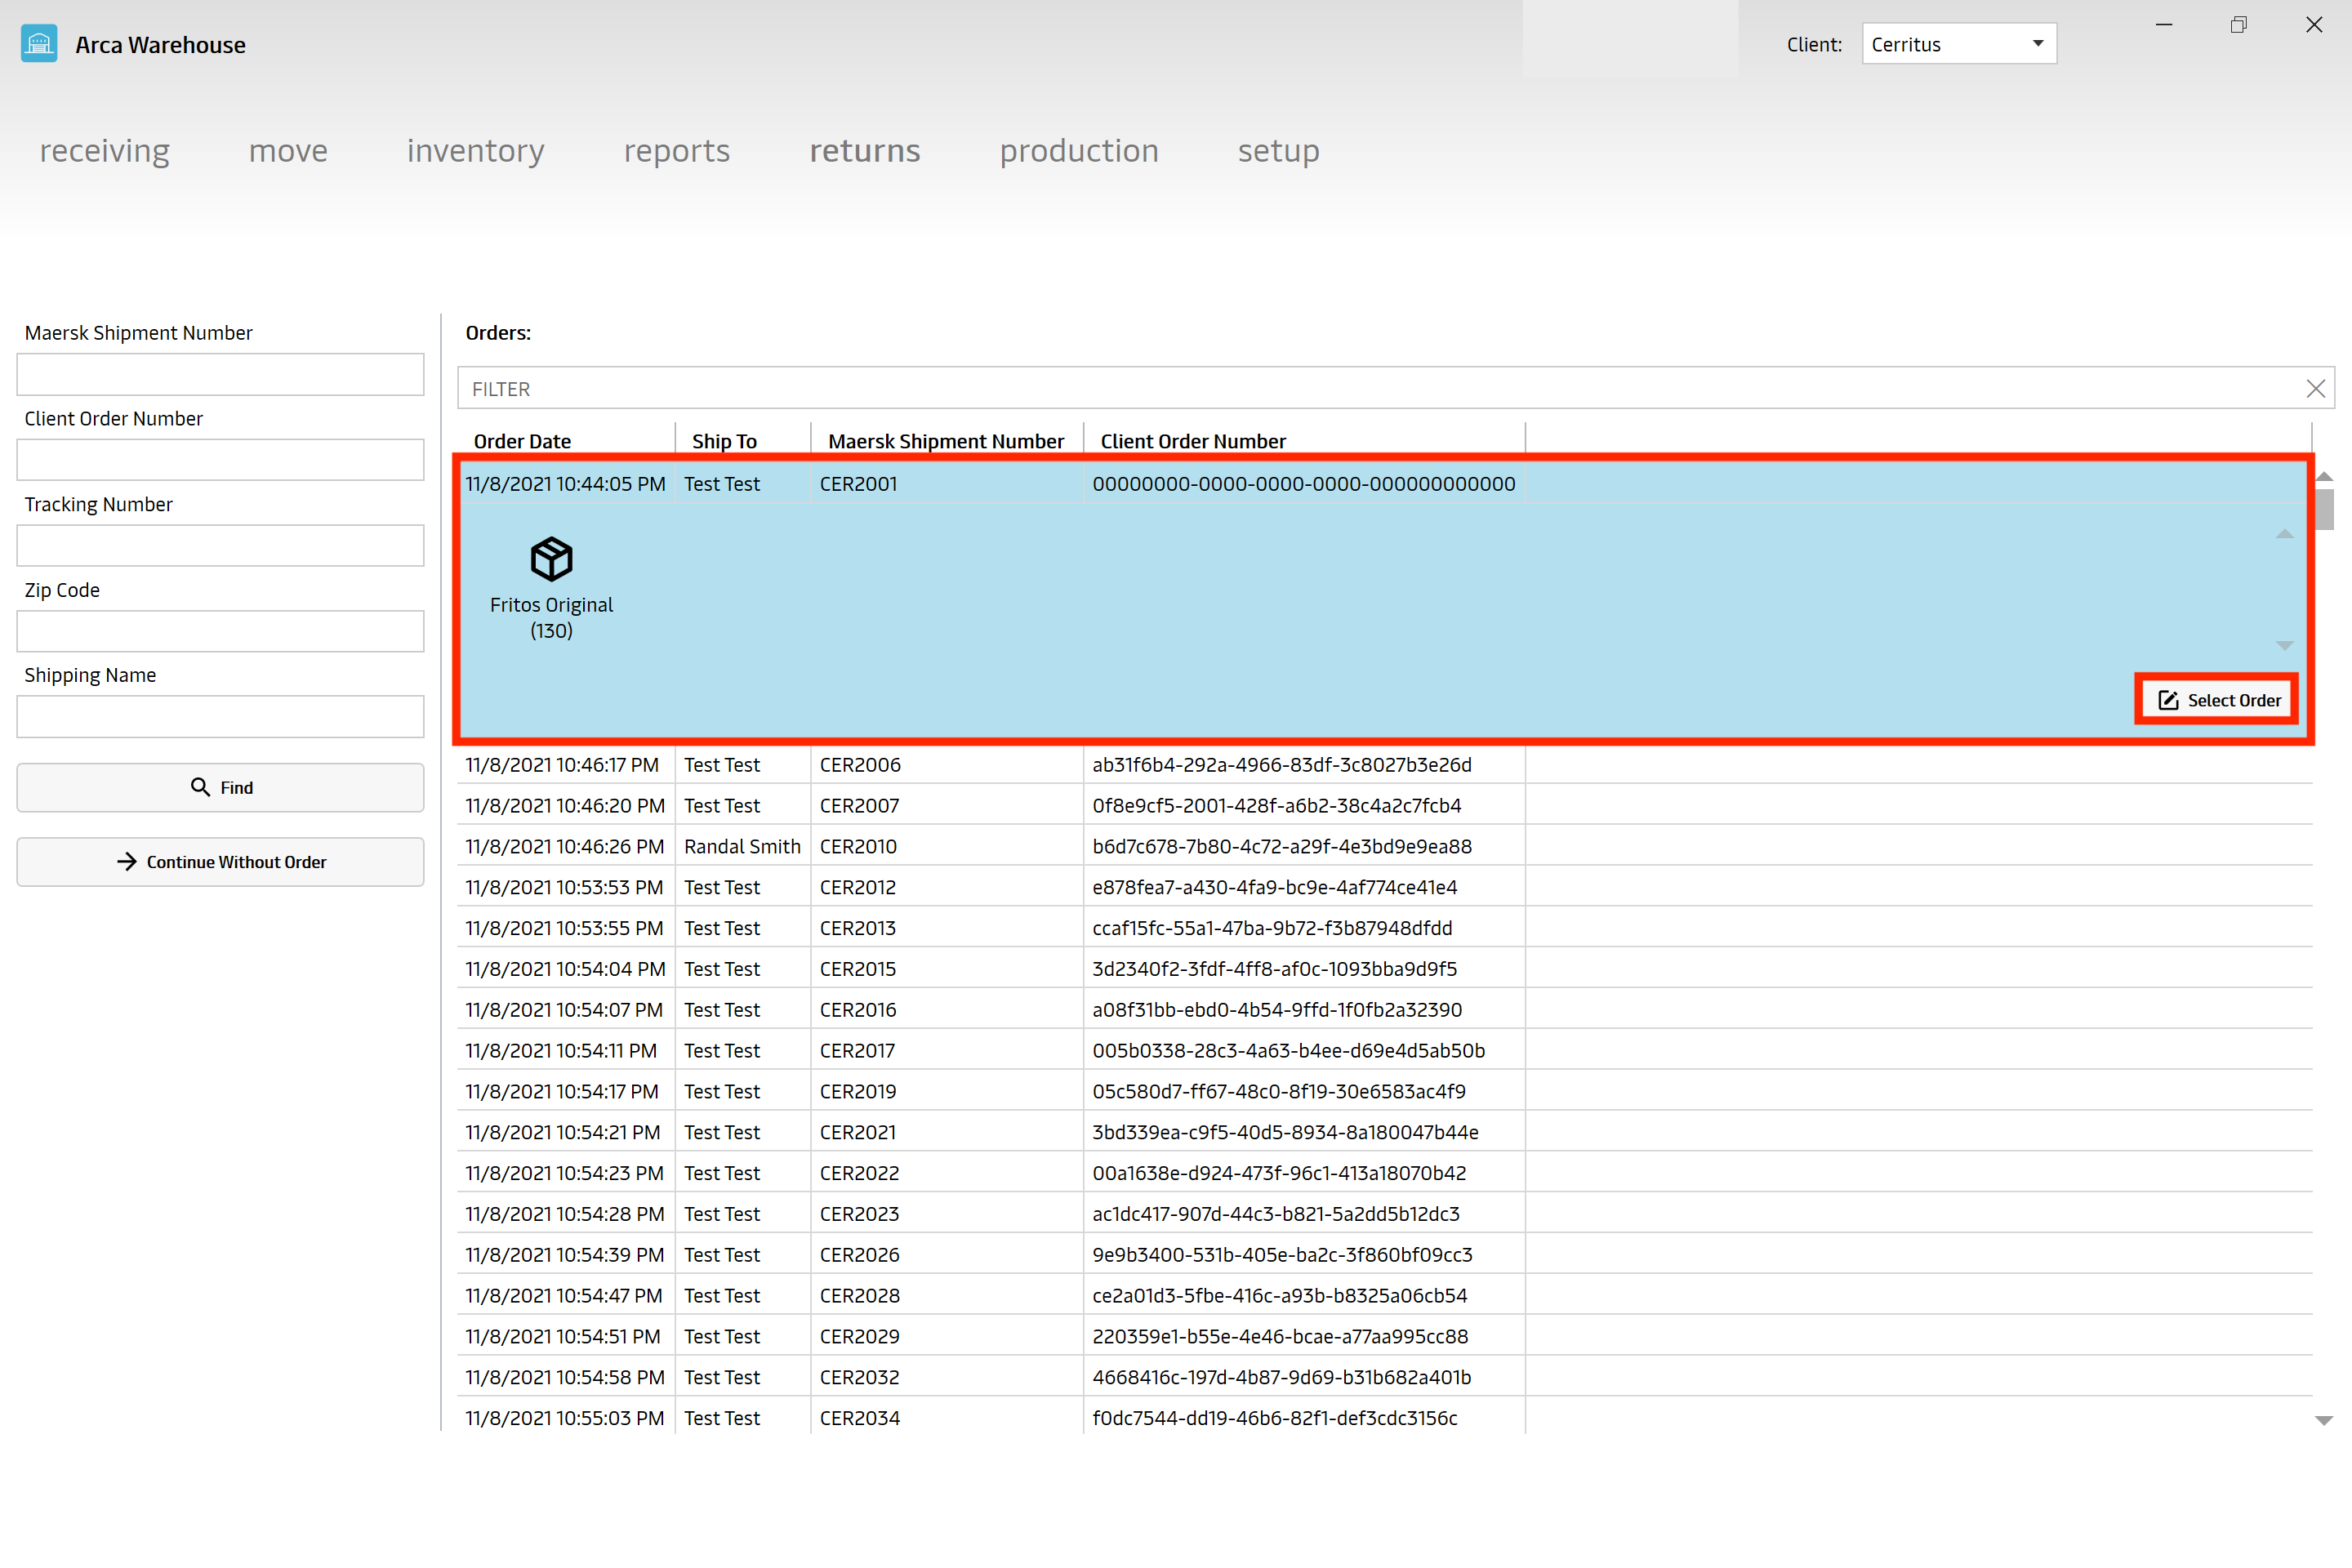Select order CER2022
Viewport: 2352px width, 1568px height.
tap(1384, 1174)
